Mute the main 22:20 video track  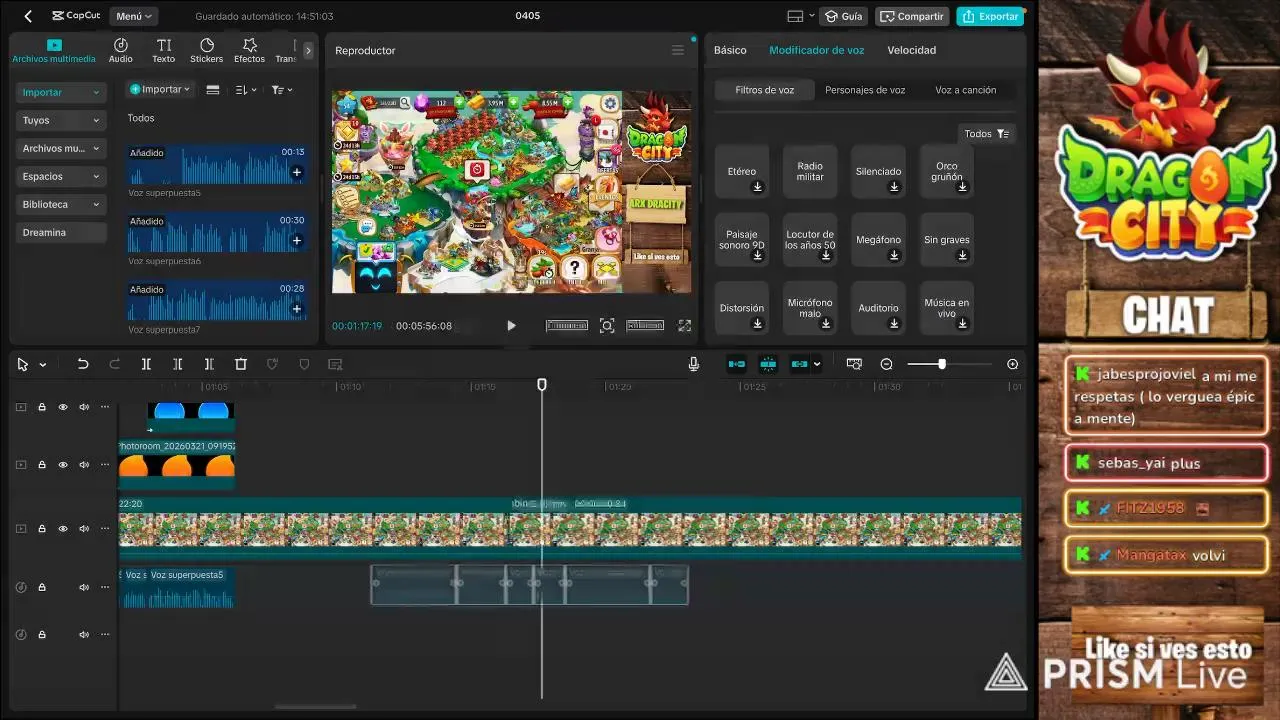(x=84, y=529)
